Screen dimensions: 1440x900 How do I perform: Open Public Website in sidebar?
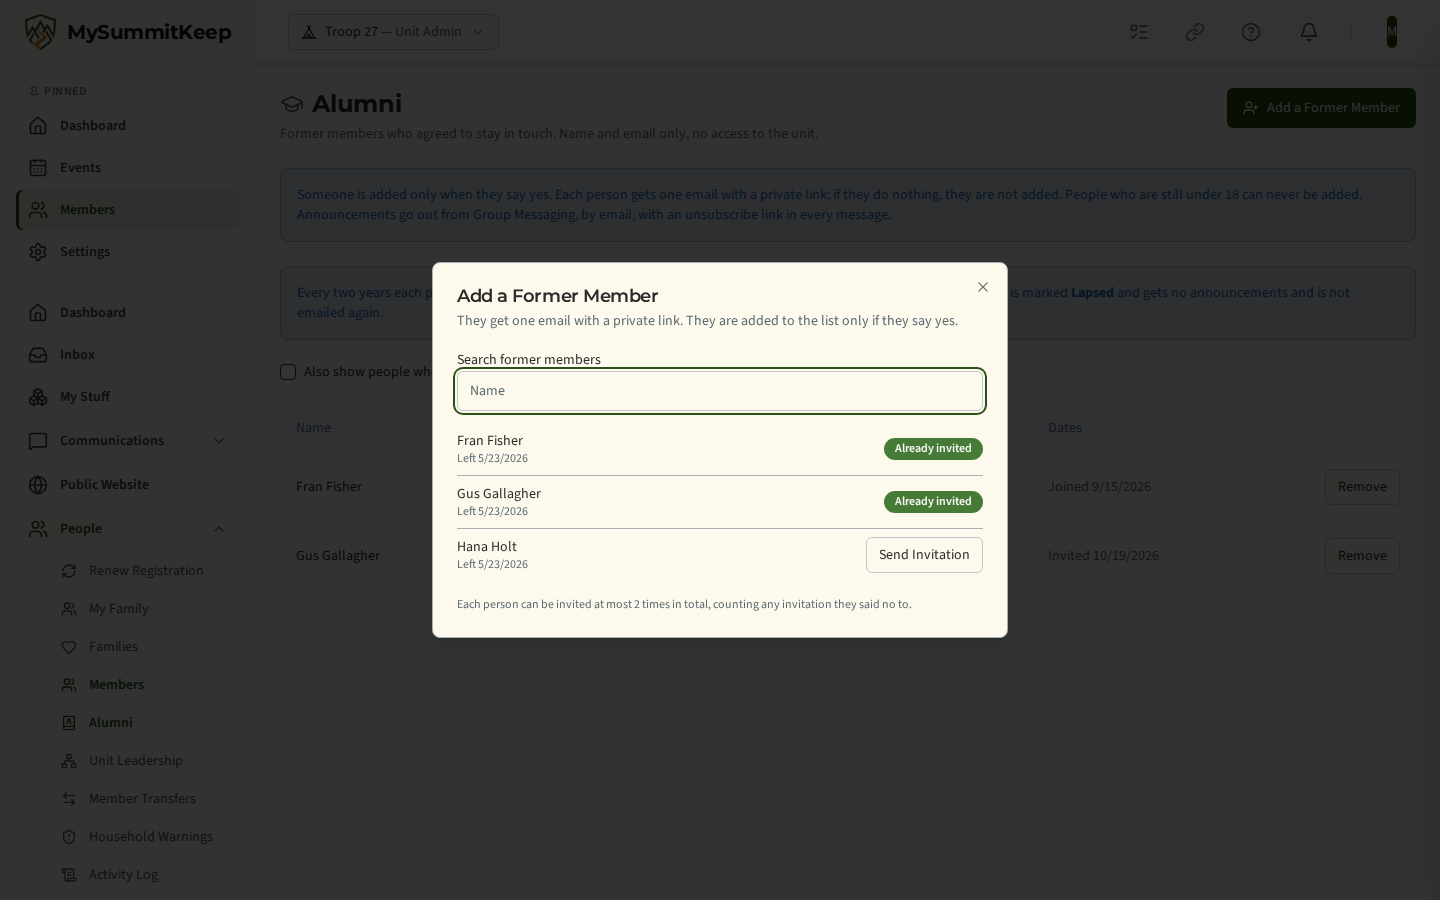click(x=128, y=485)
